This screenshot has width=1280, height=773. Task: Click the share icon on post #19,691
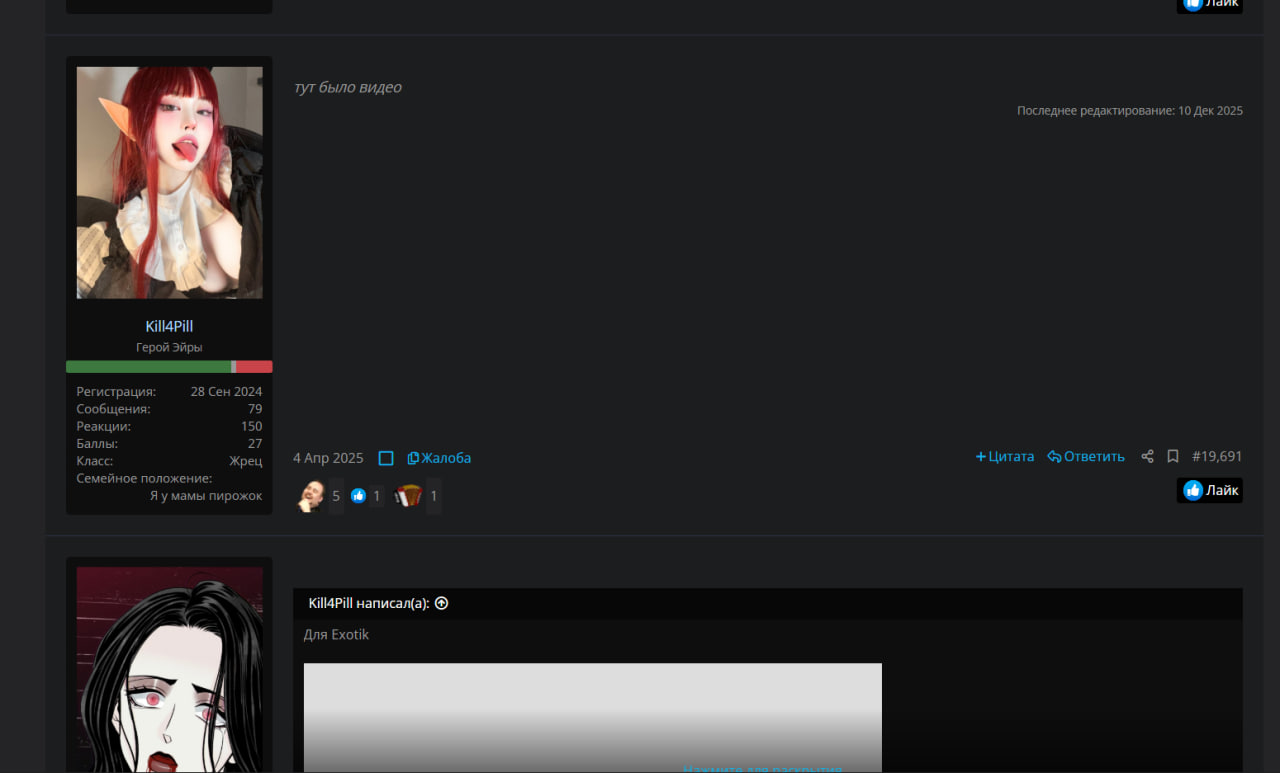point(1147,457)
